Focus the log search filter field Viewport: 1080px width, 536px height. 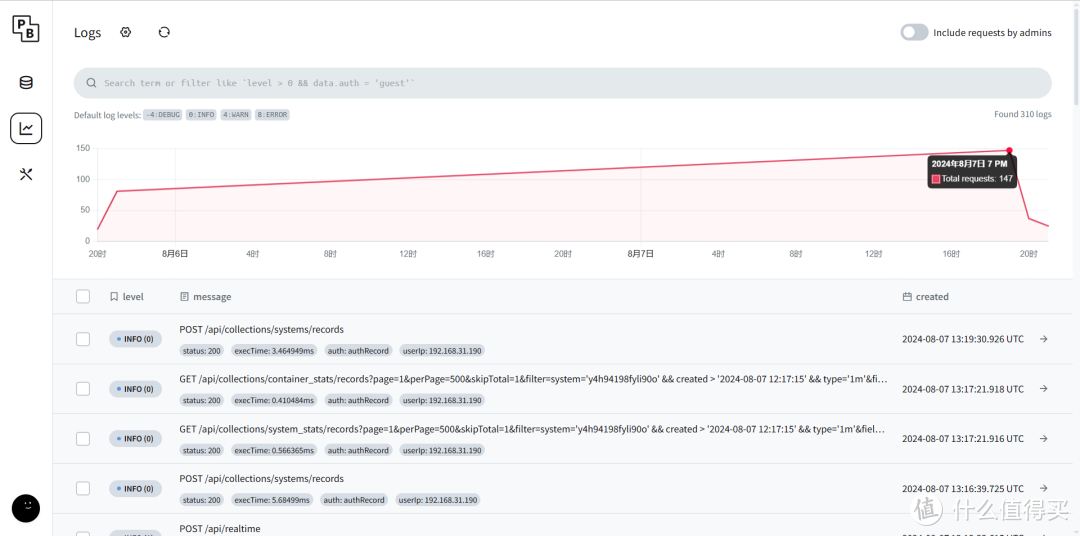pos(563,83)
